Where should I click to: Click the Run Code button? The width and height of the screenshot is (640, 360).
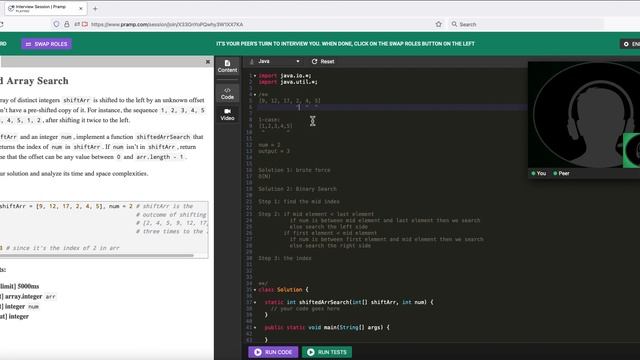tap(273, 352)
